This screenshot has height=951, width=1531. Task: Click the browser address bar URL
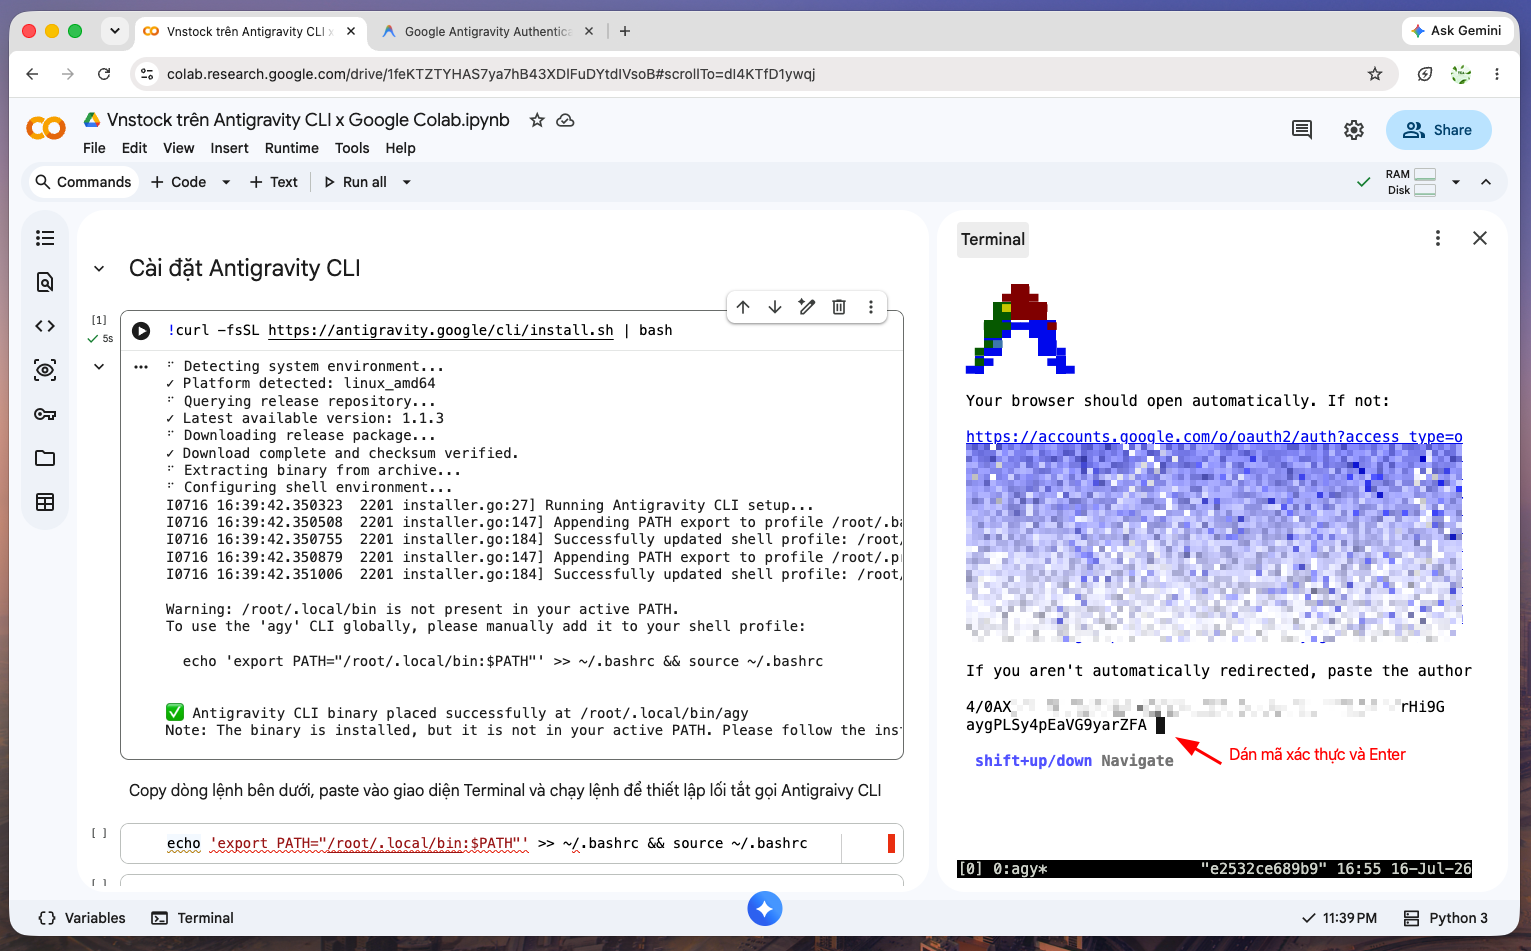[491, 74]
